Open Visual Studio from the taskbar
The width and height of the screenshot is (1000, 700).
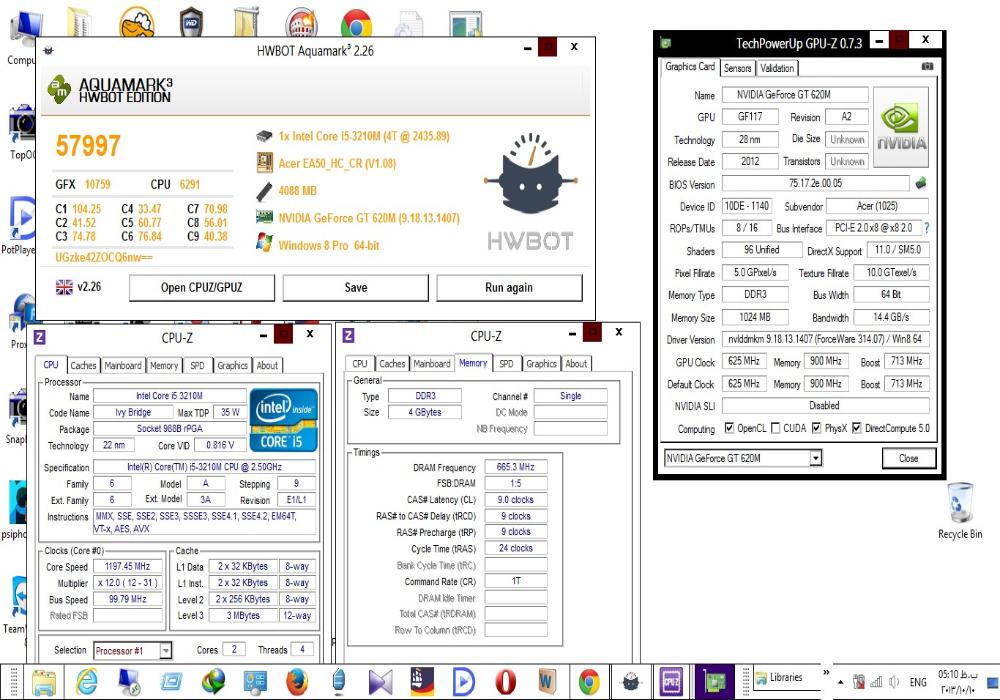pos(381,682)
